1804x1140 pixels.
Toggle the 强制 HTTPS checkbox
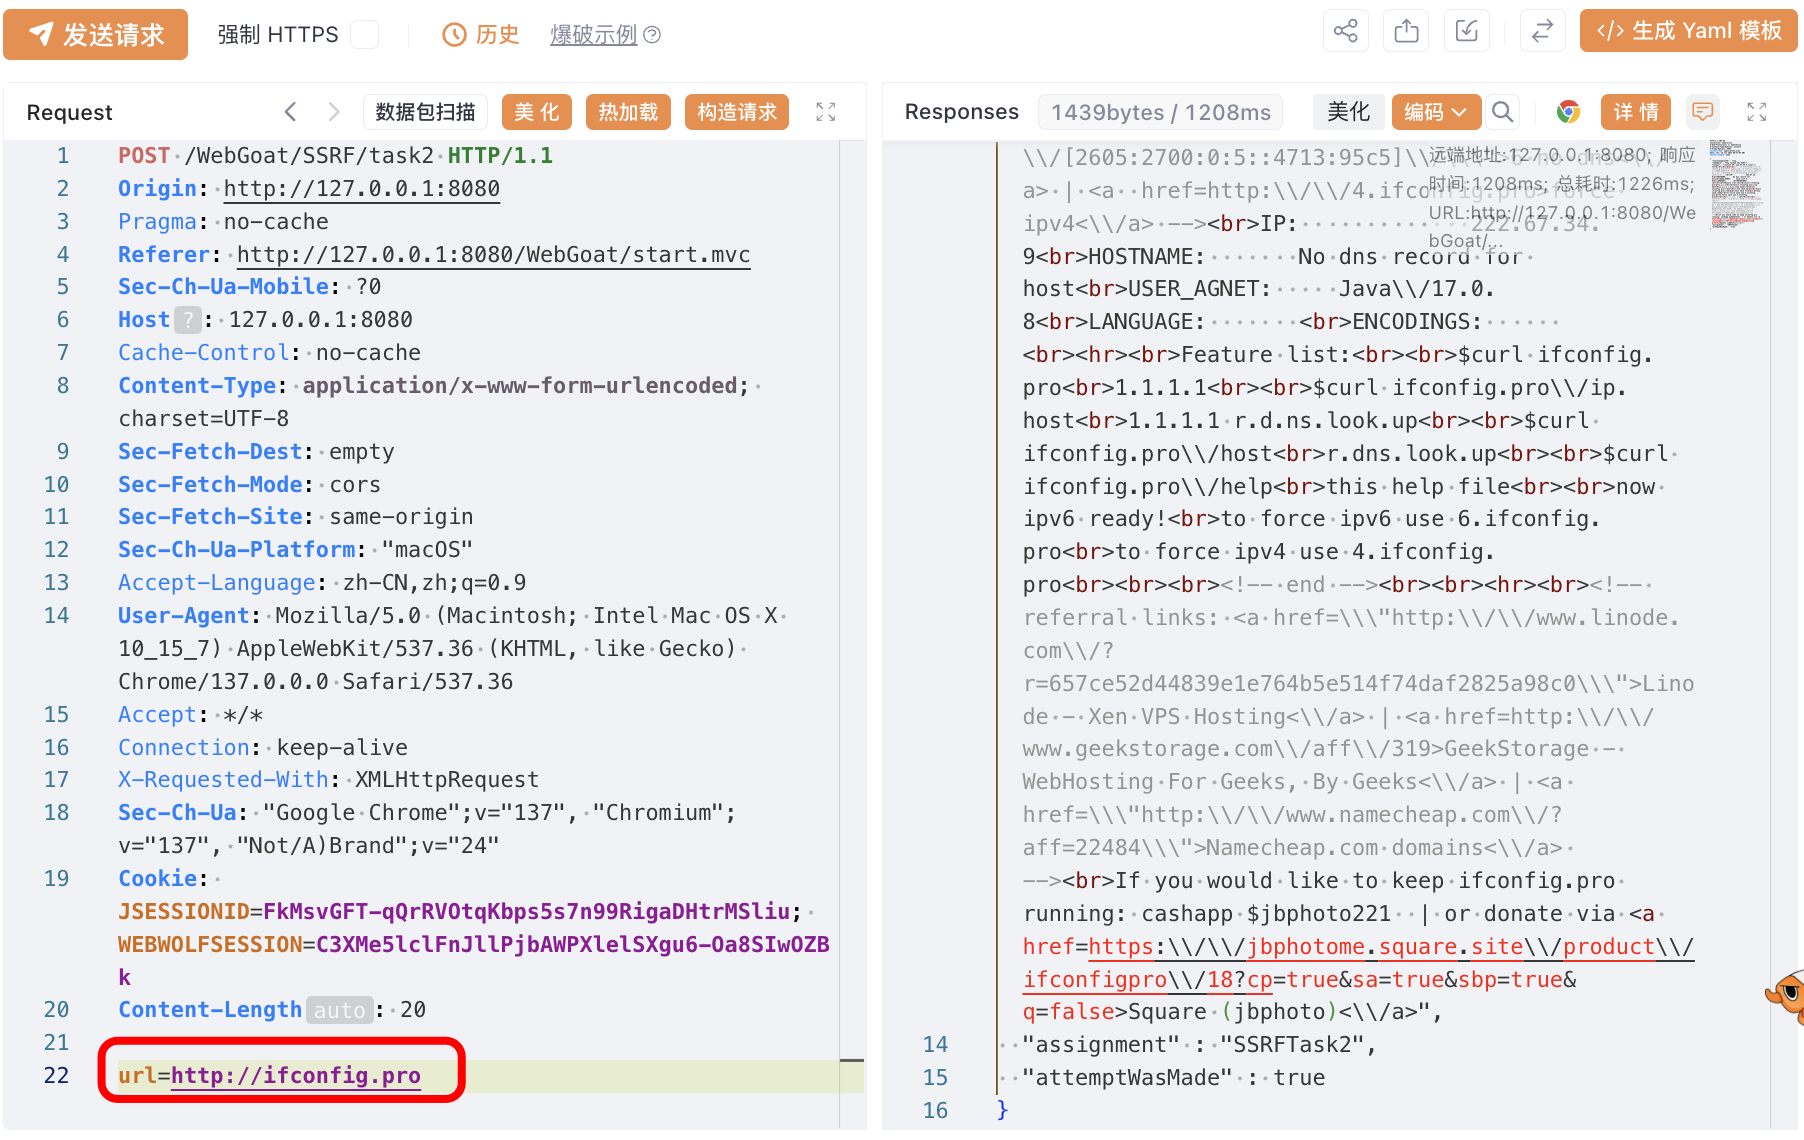(365, 35)
